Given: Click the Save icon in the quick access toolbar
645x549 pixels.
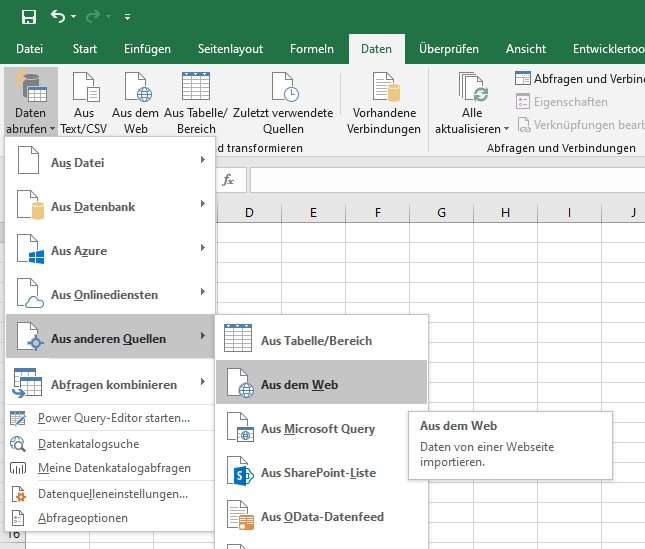Looking at the screenshot, I should (29, 17).
